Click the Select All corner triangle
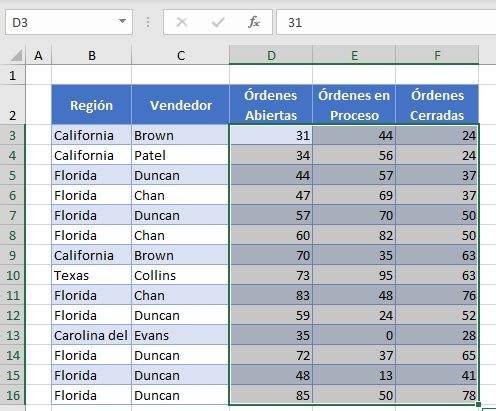 coord(16,55)
